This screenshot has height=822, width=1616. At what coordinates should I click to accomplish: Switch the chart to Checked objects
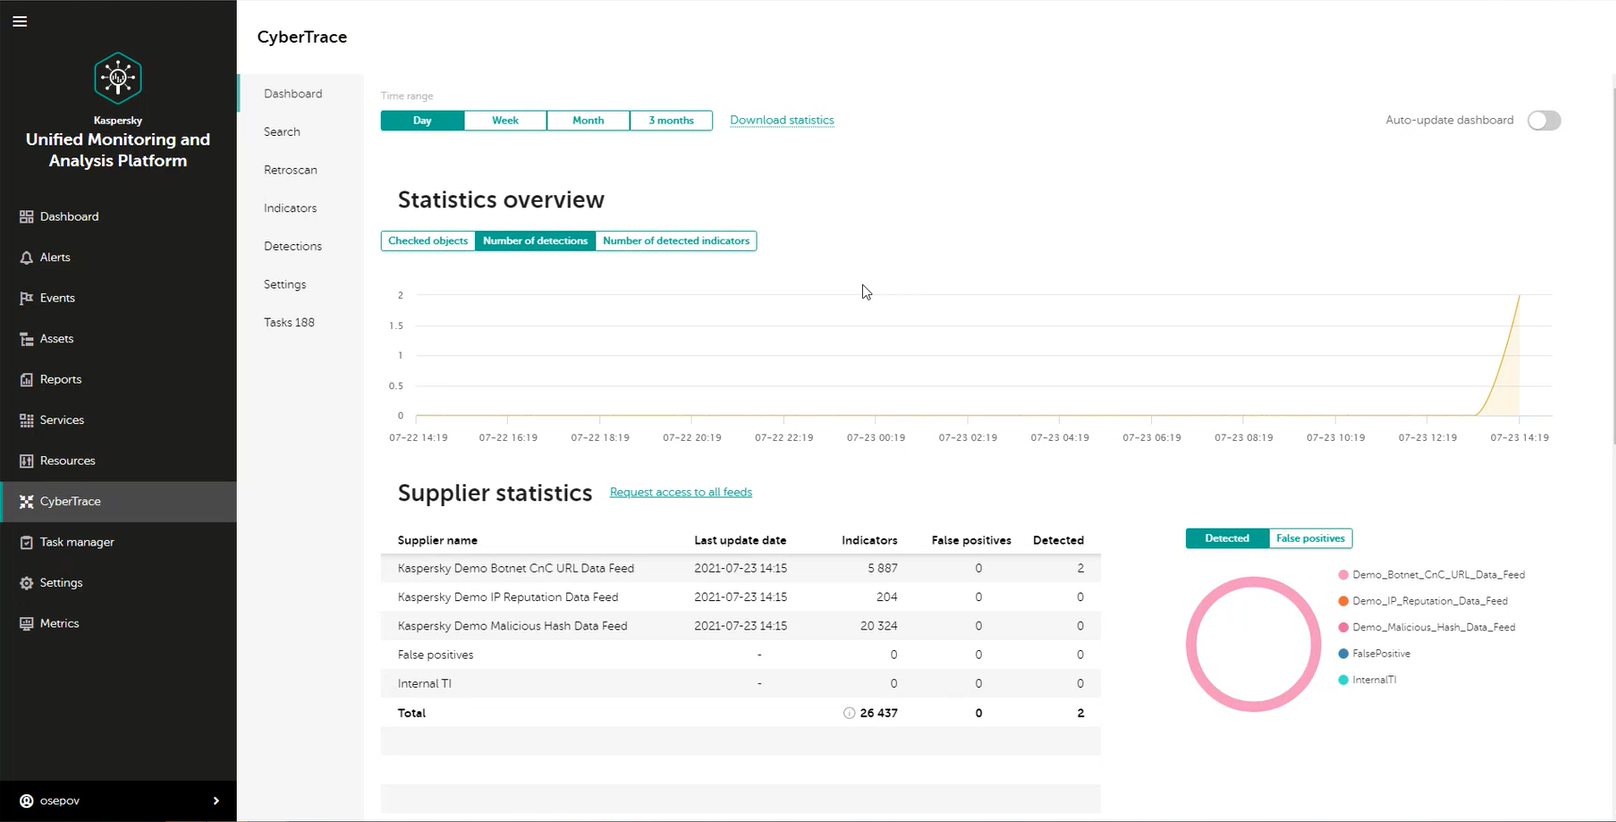[x=428, y=241]
